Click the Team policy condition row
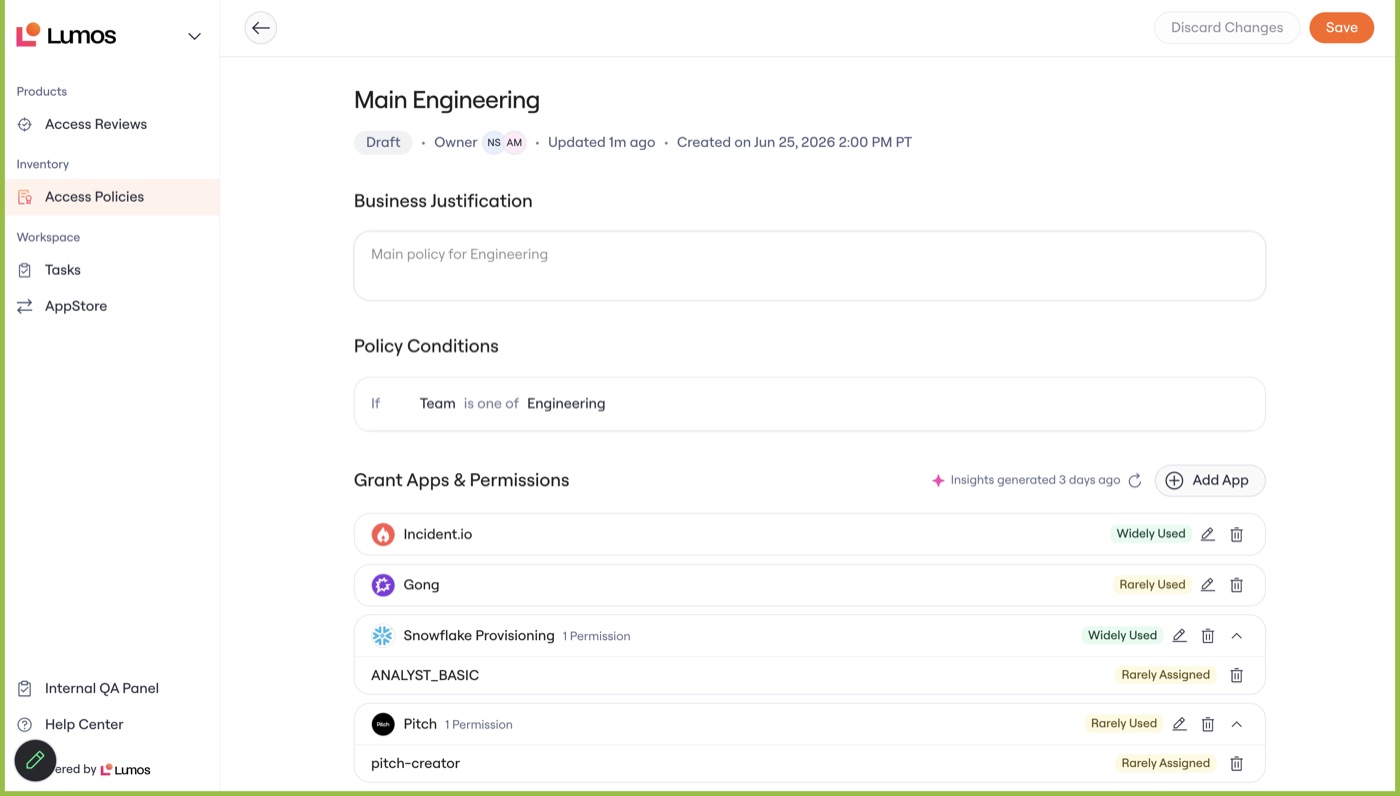Image resolution: width=1400 pixels, height=796 pixels. coord(810,404)
